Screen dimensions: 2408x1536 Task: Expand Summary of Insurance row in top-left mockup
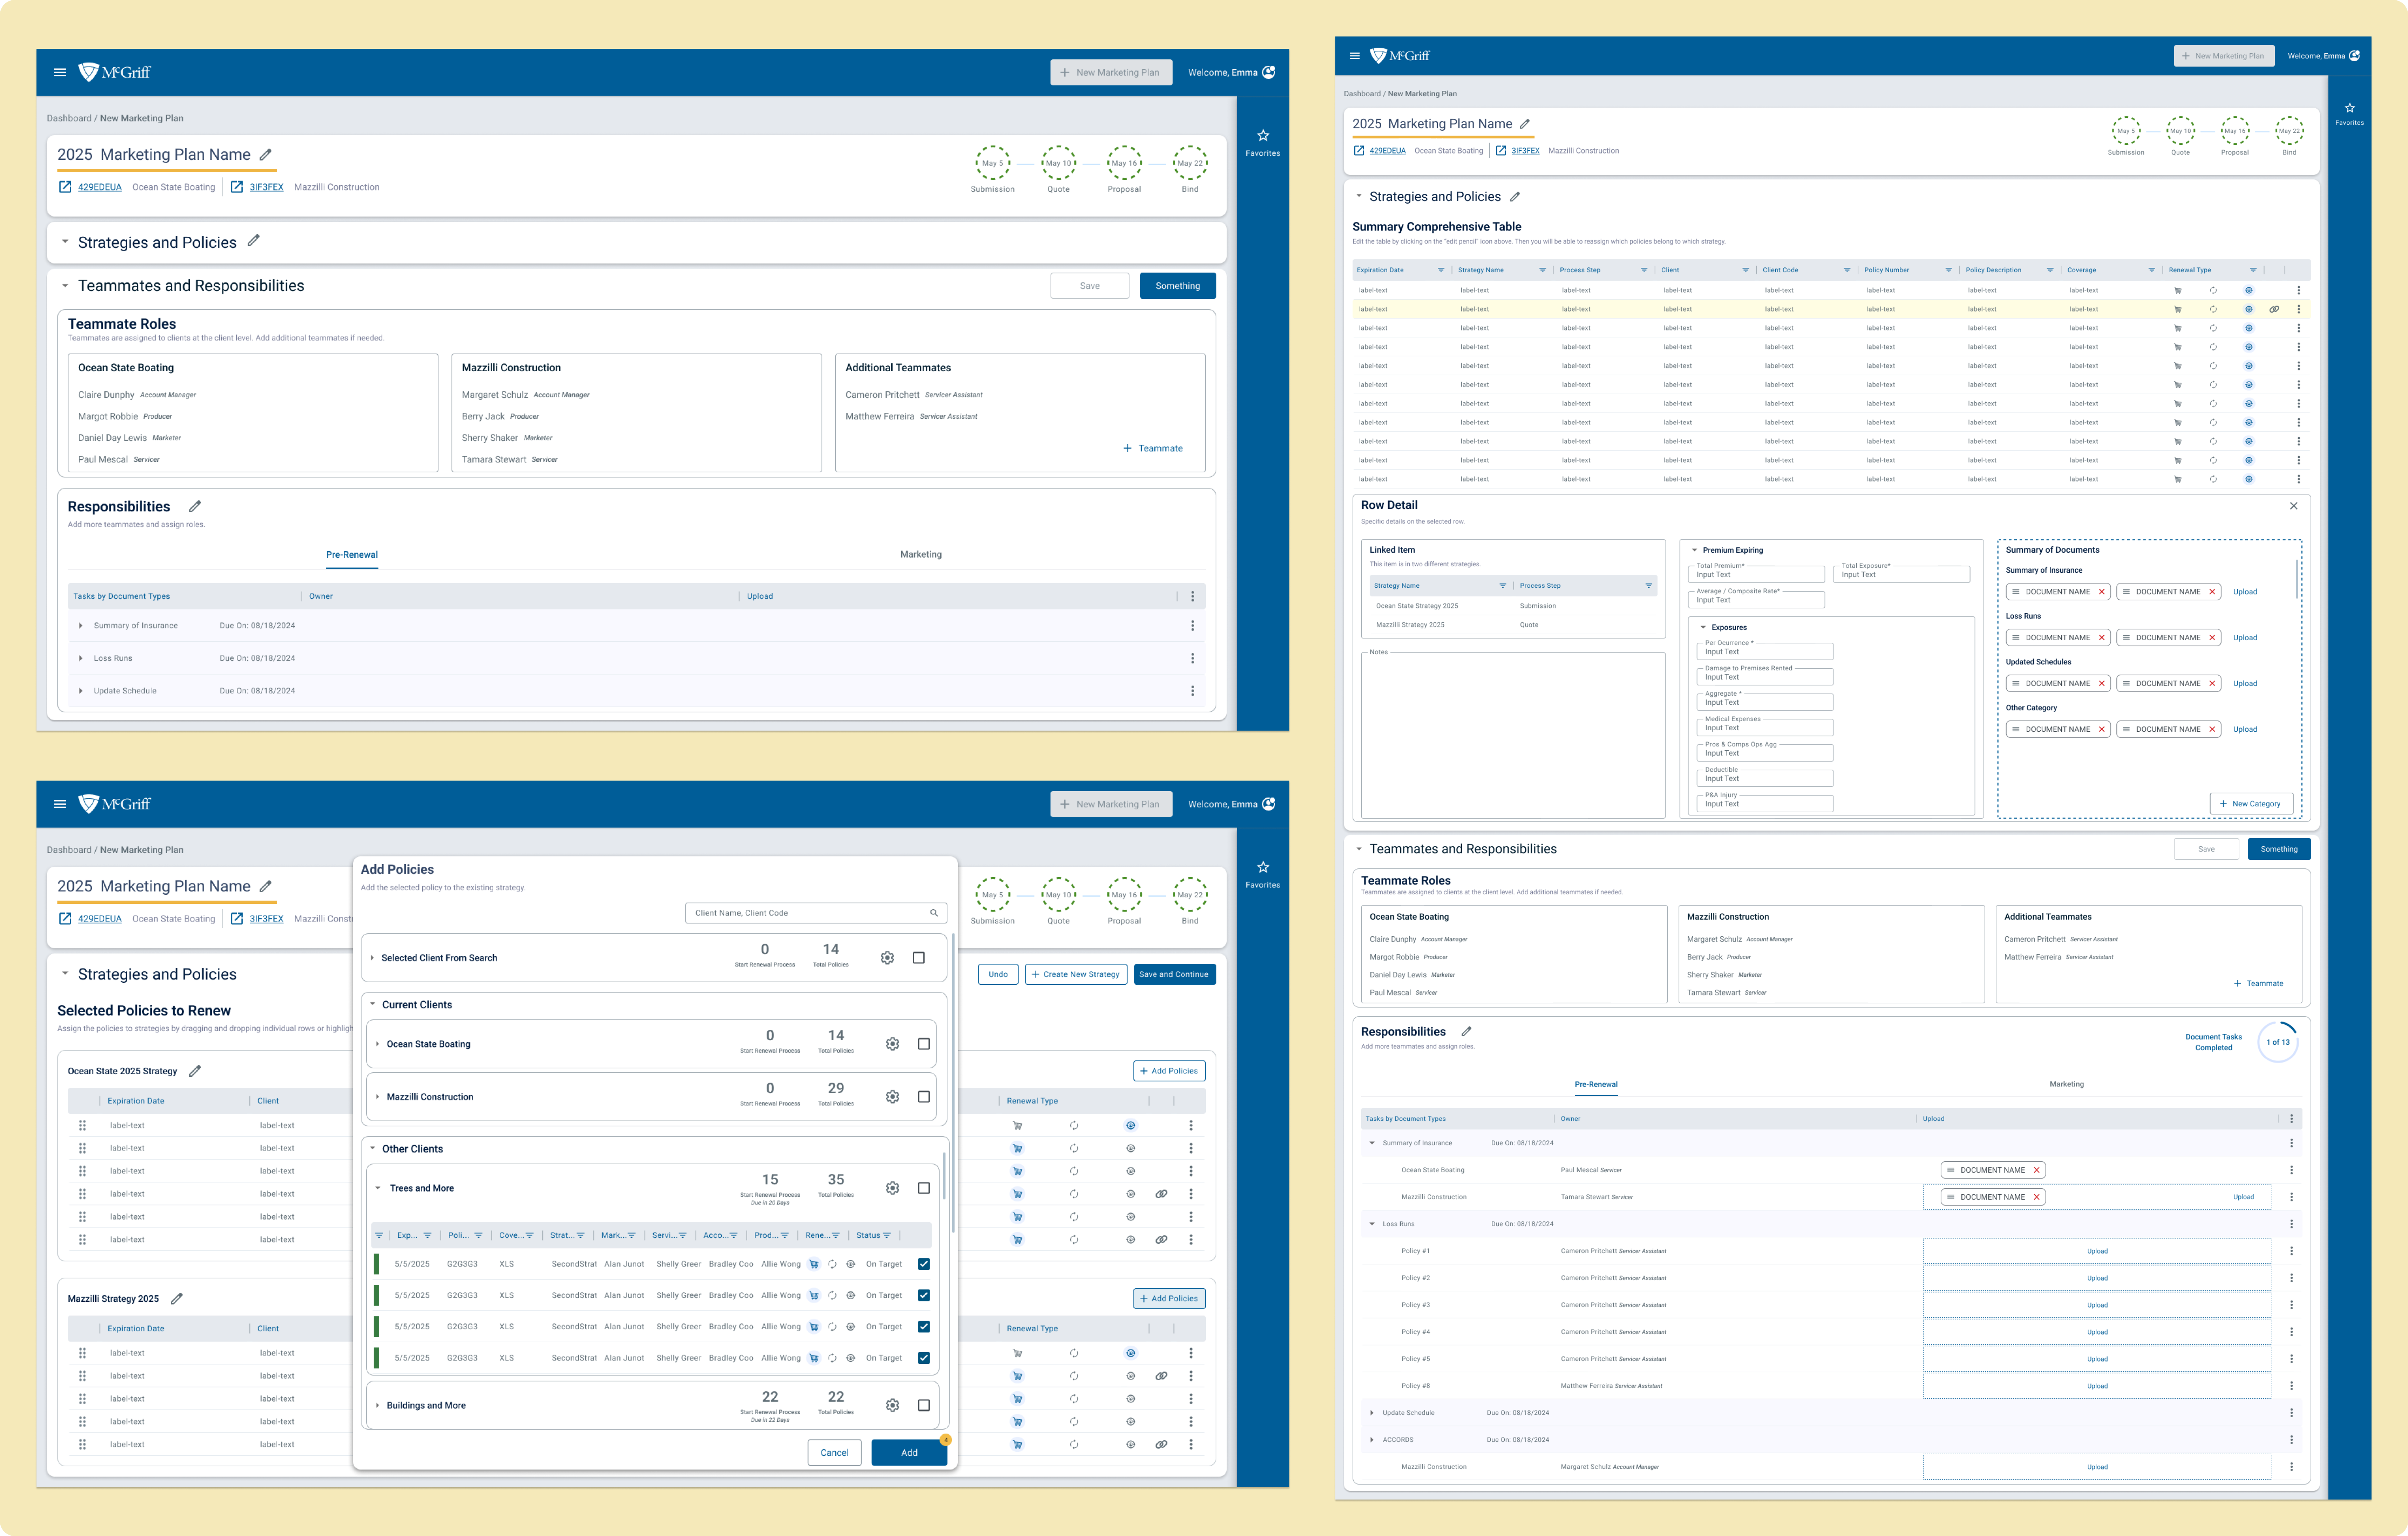click(x=81, y=626)
